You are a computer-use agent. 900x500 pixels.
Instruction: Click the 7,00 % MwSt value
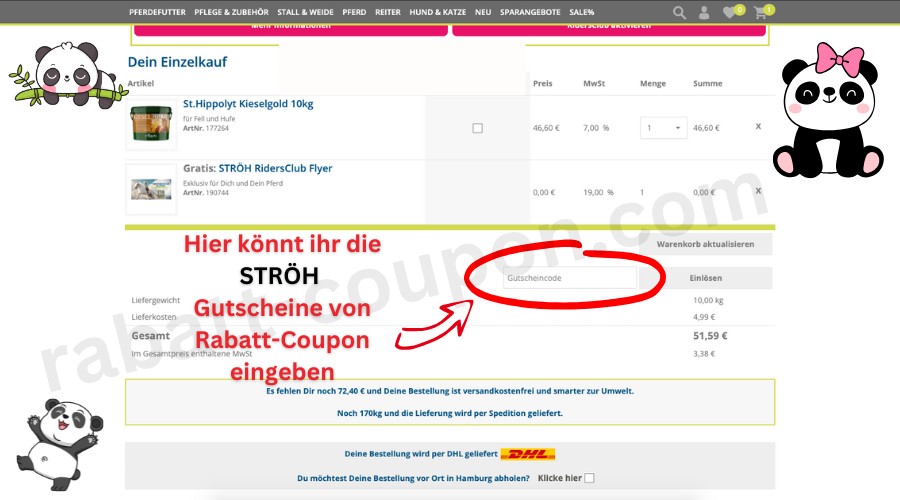(x=596, y=128)
